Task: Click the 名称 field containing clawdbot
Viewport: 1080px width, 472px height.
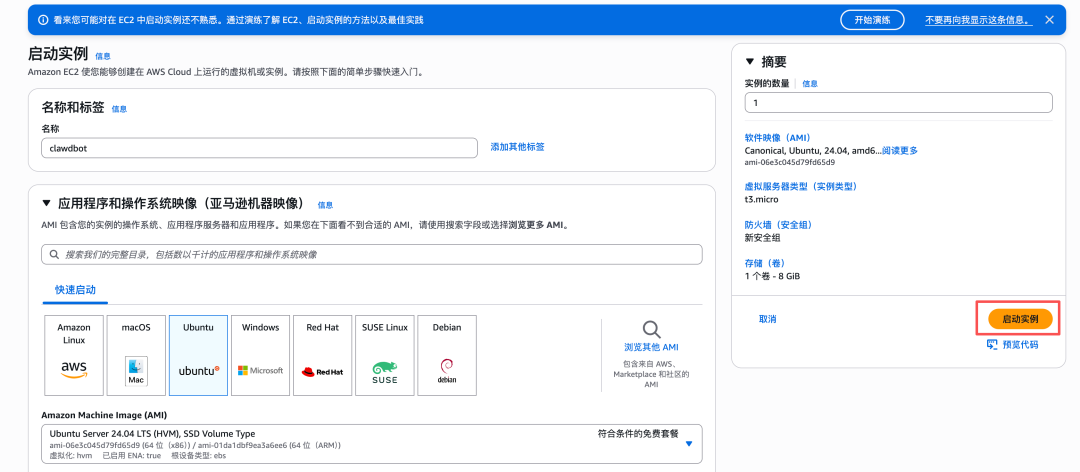Action: click(259, 147)
